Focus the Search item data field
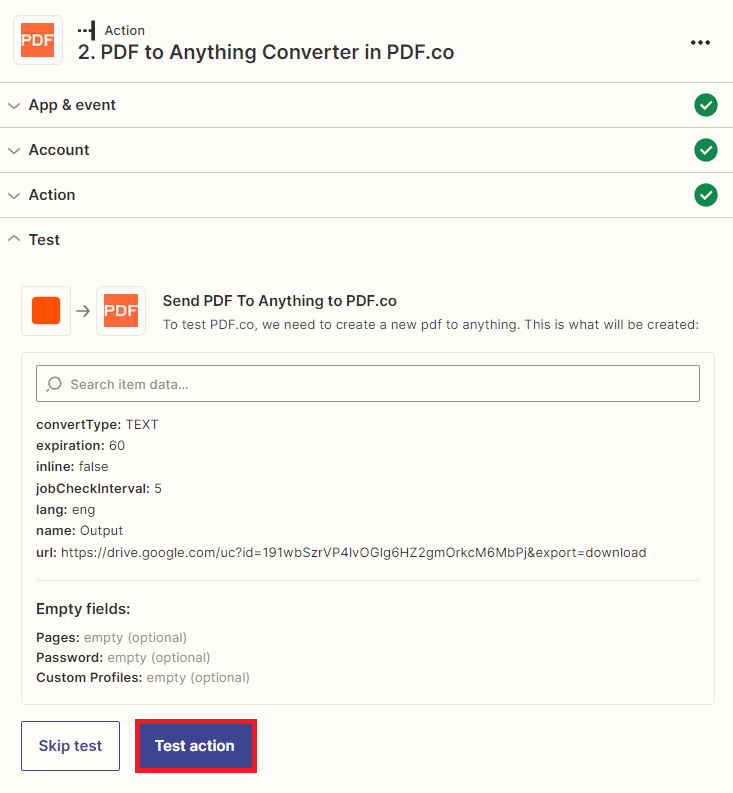This screenshot has width=733, height=793. [x=368, y=384]
